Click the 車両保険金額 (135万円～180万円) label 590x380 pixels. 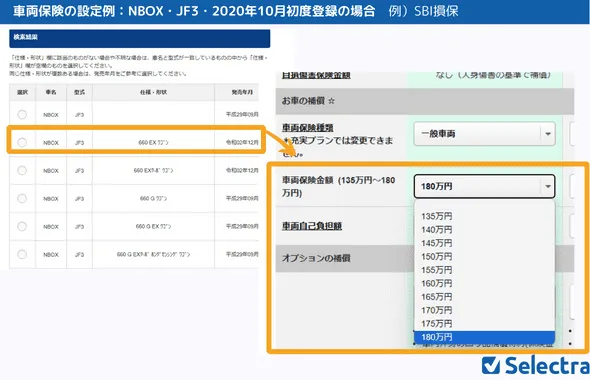pyautogui.click(x=338, y=186)
